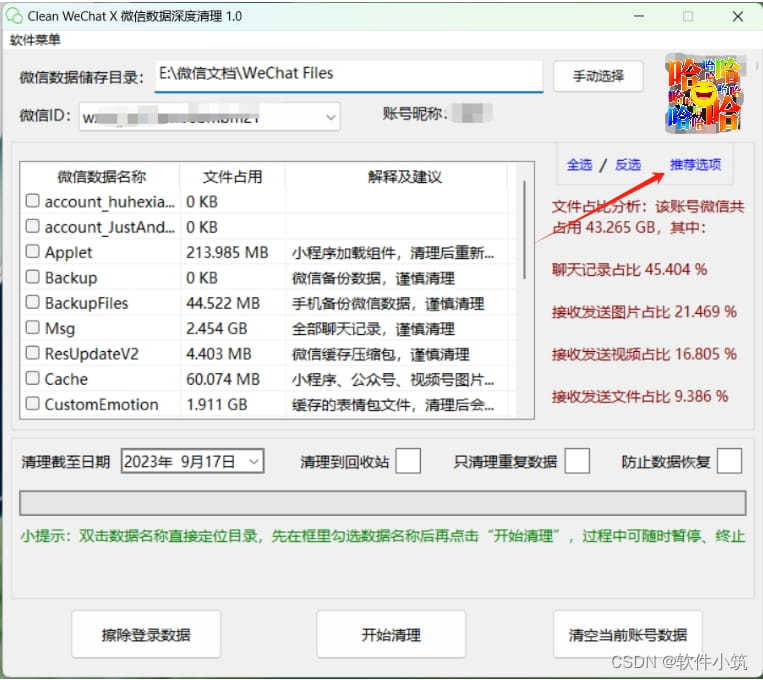Click the green 小提示 tip text
Image resolution: width=763 pixels, height=680 pixels.
(382, 536)
